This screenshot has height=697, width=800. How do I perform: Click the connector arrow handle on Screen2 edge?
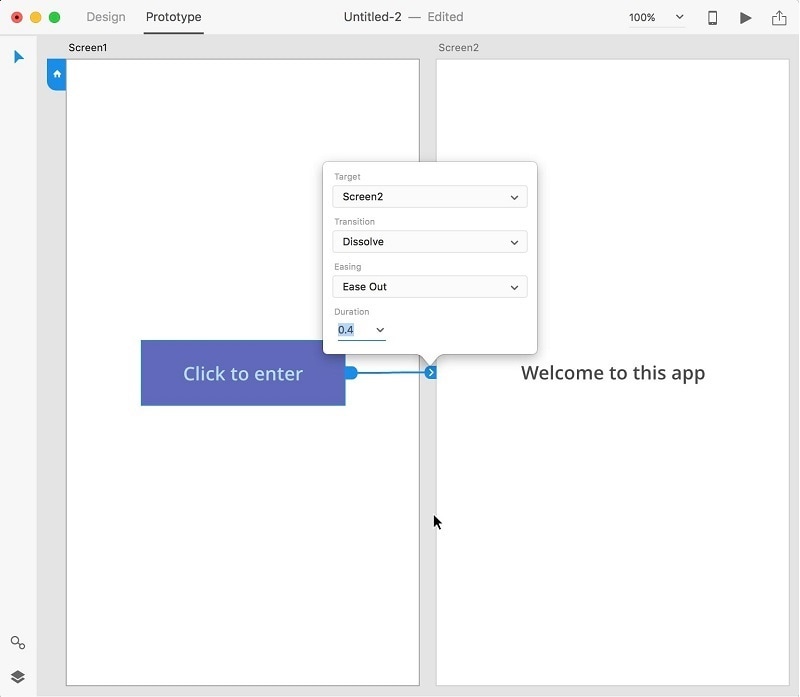[431, 372]
